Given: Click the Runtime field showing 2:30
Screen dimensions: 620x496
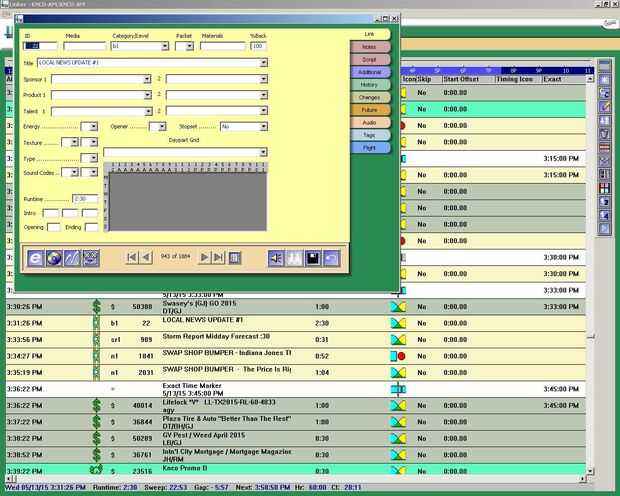Looking at the screenshot, I should [85, 199].
